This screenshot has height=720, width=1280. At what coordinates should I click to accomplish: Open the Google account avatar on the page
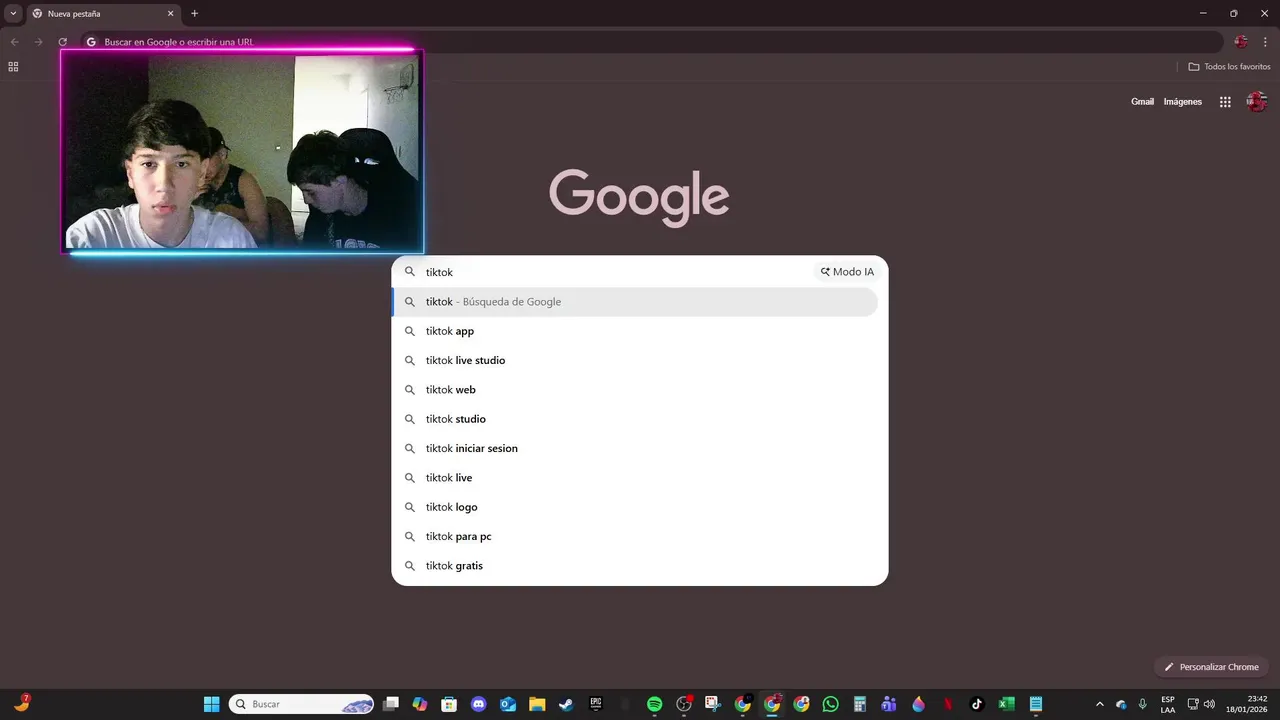pyautogui.click(x=1257, y=102)
